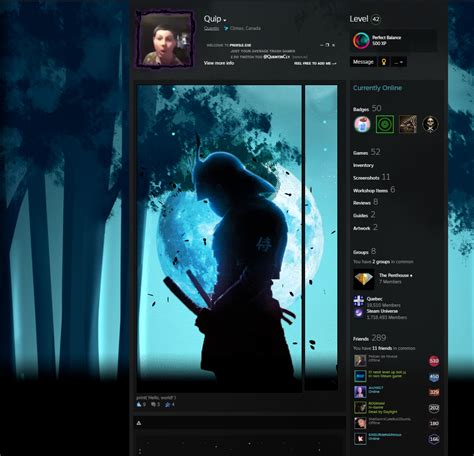Screen dimensions: 474x456
Task: Click the Steam Universe purple group icon
Action: [359, 313]
